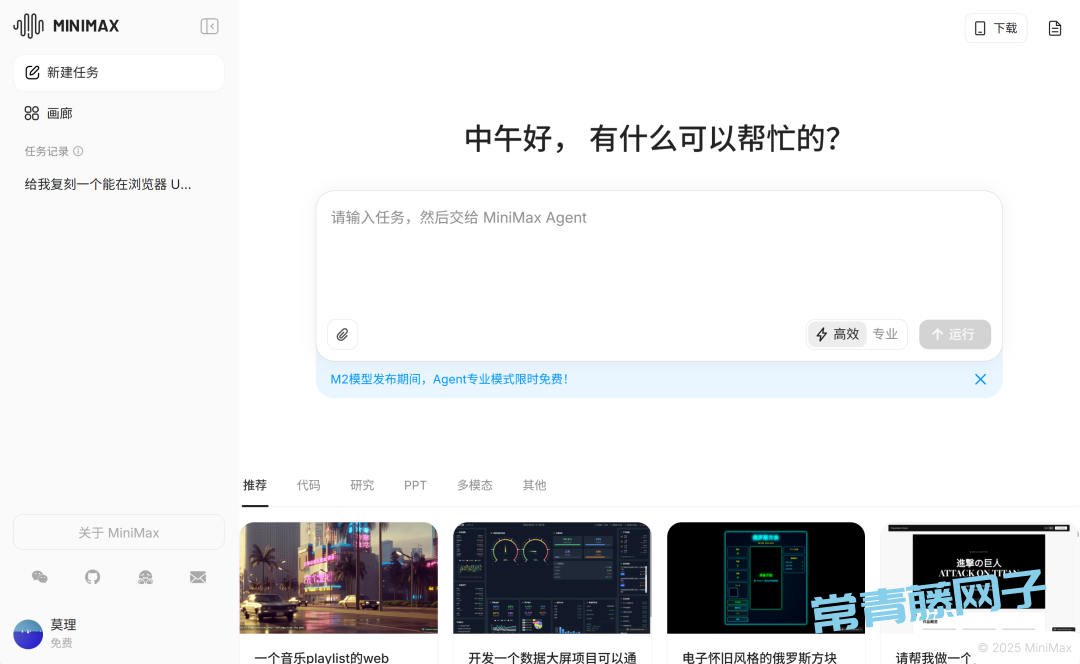Open the WeChat icon link
The image size is (1080, 664).
coord(40,577)
